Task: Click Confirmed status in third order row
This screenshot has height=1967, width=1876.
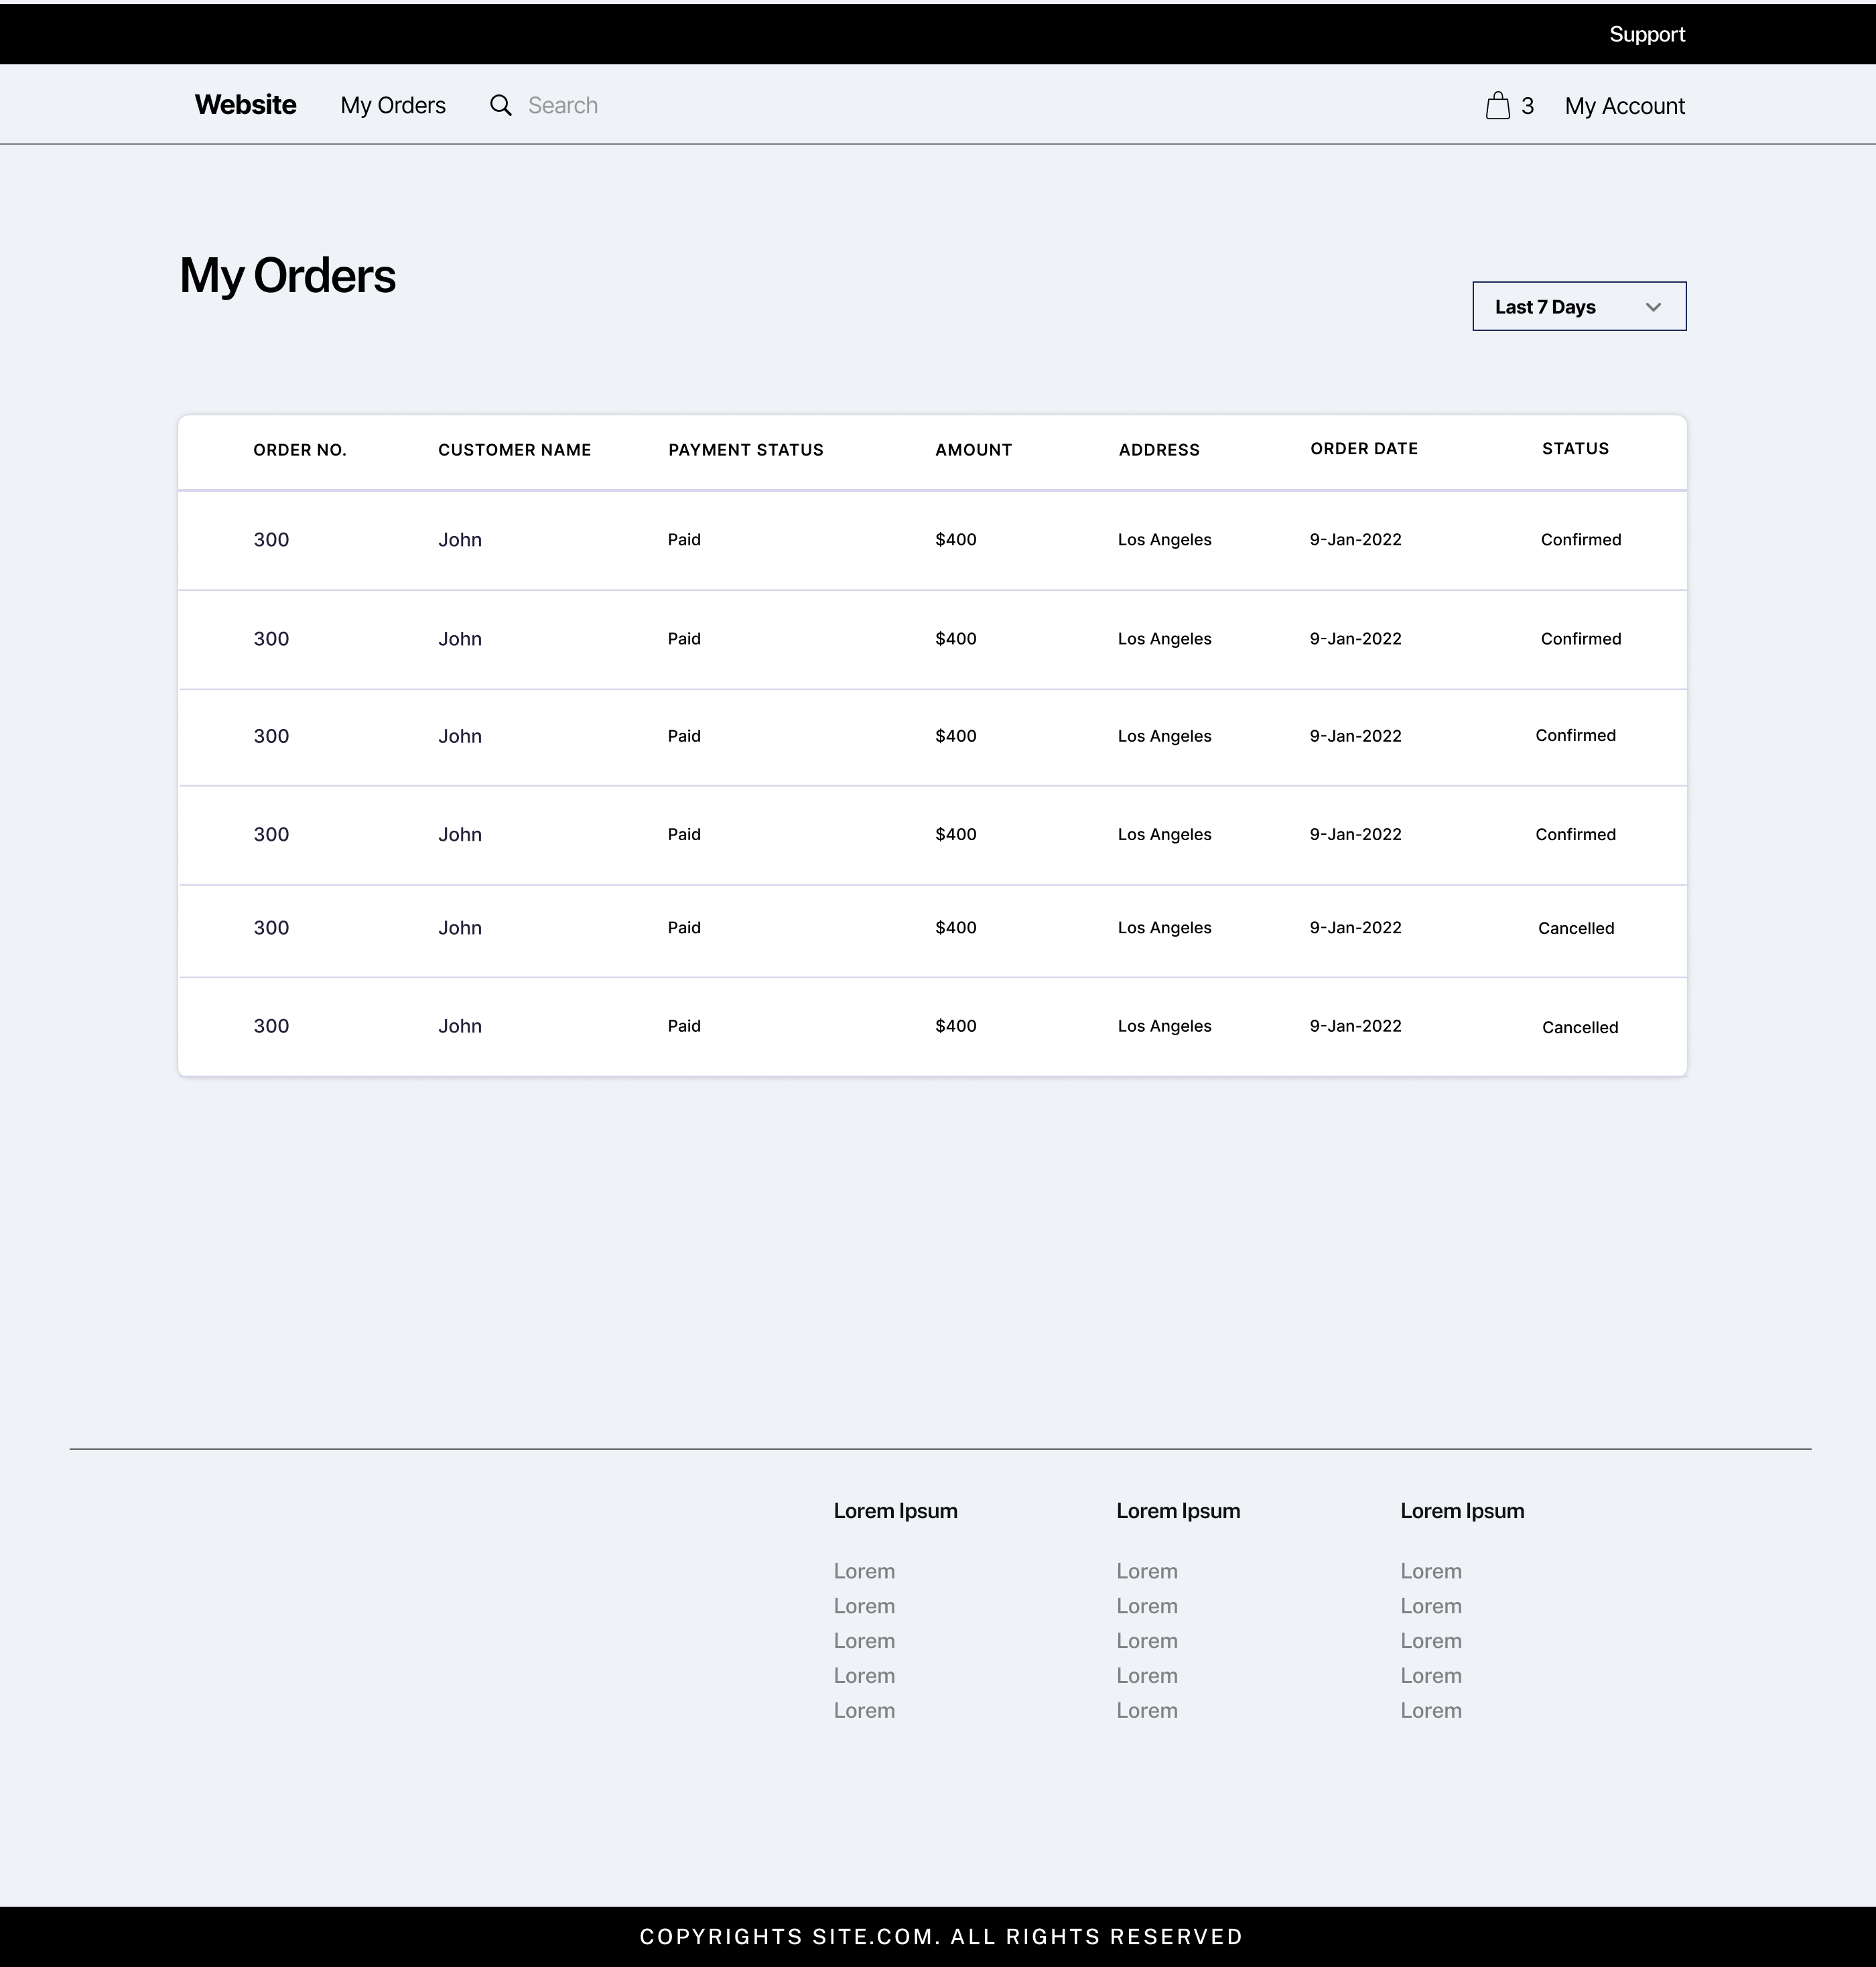Action: point(1575,736)
